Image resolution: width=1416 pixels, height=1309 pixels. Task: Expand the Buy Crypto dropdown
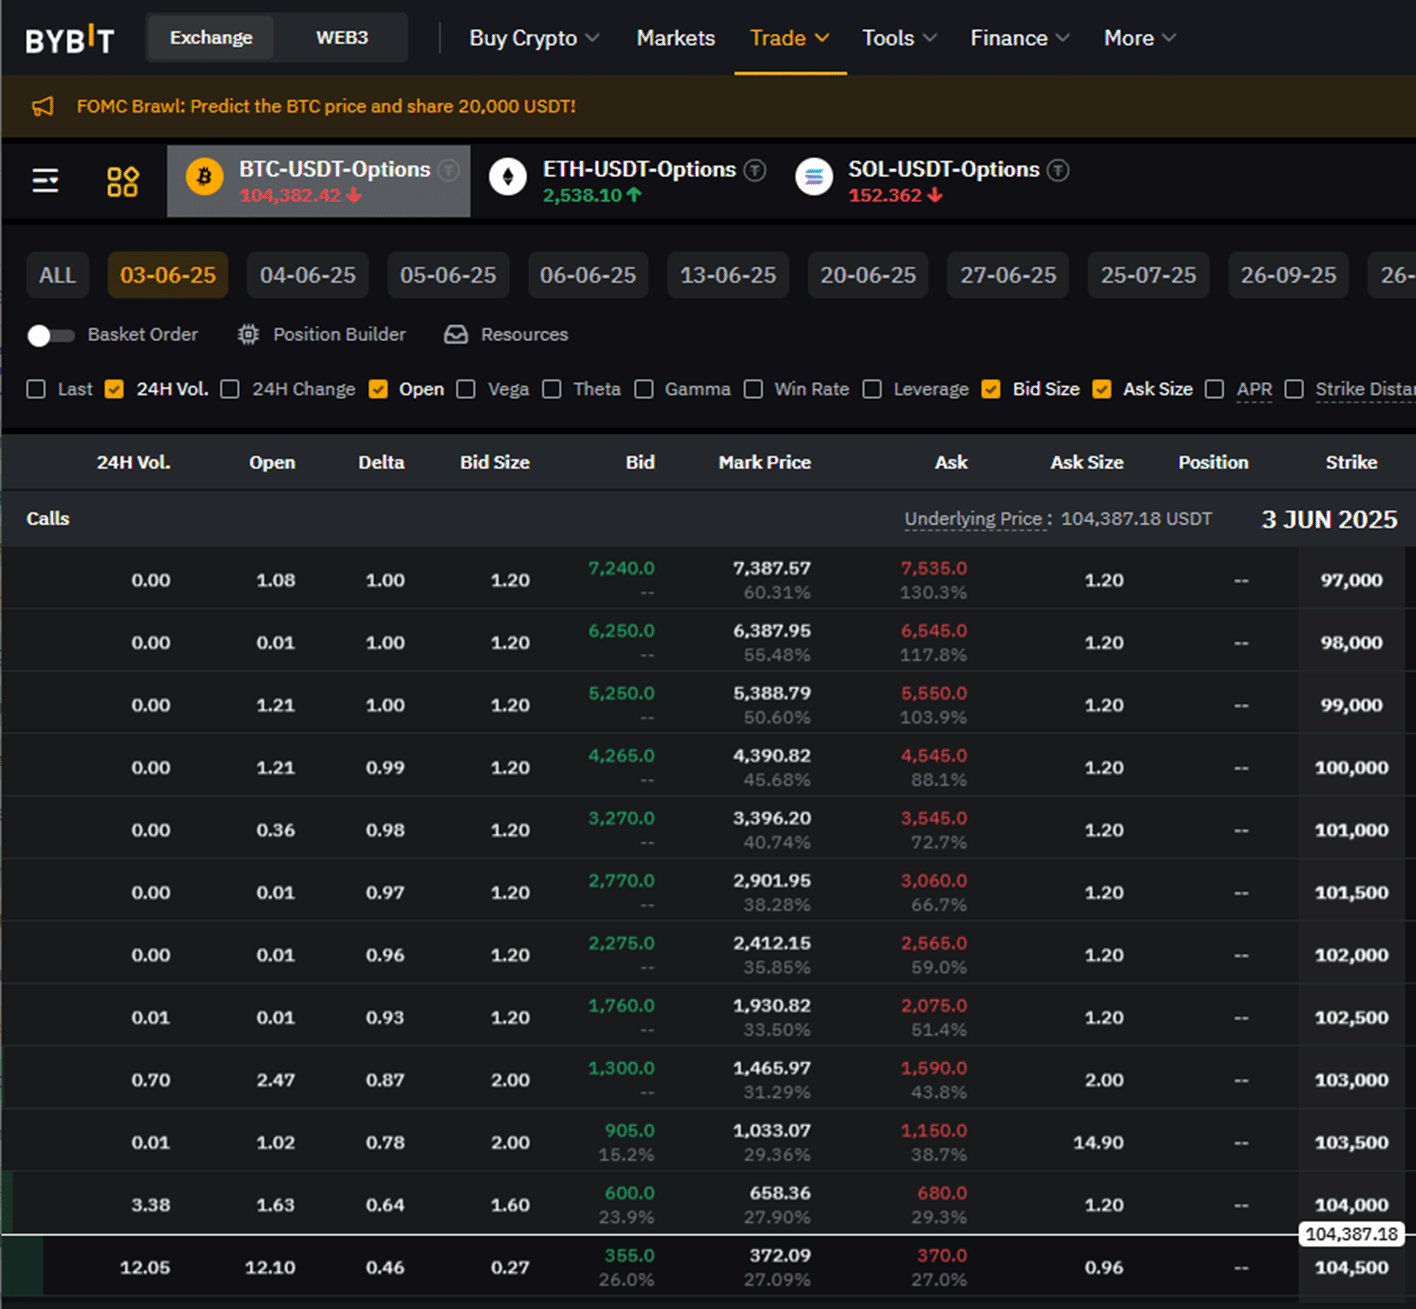(535, 38)
